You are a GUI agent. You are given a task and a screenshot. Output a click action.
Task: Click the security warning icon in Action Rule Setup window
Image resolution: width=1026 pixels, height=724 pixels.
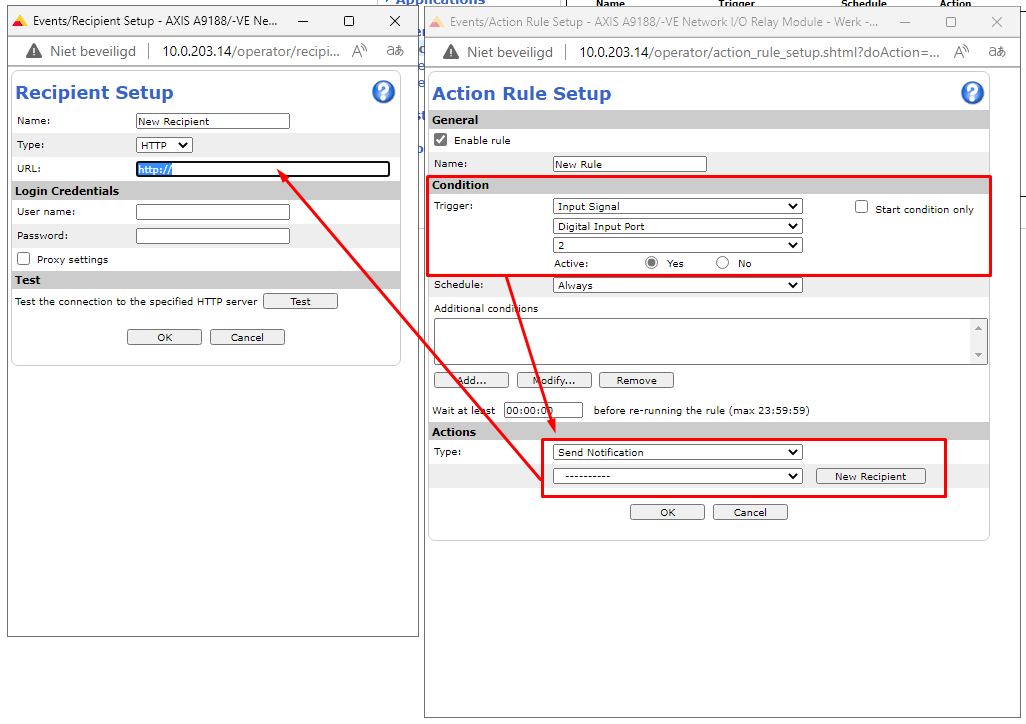(451, 52)
